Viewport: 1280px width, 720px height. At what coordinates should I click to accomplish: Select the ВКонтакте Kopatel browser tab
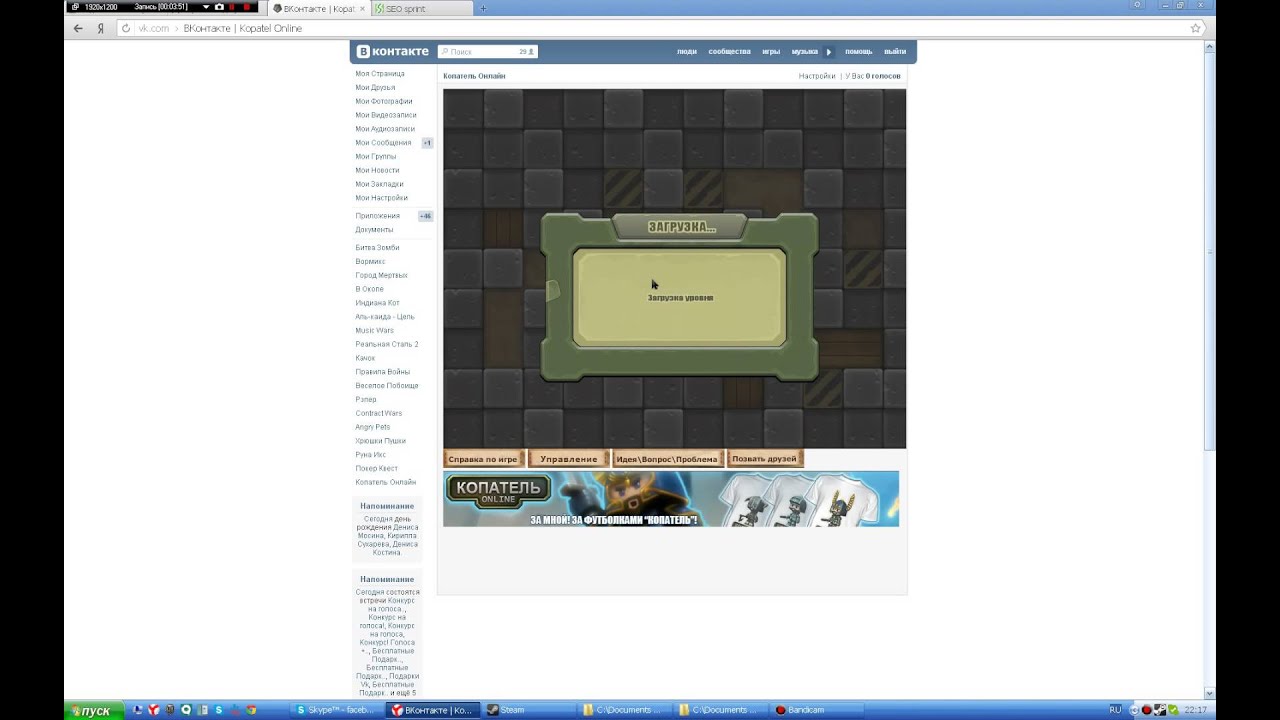point(318,9)
